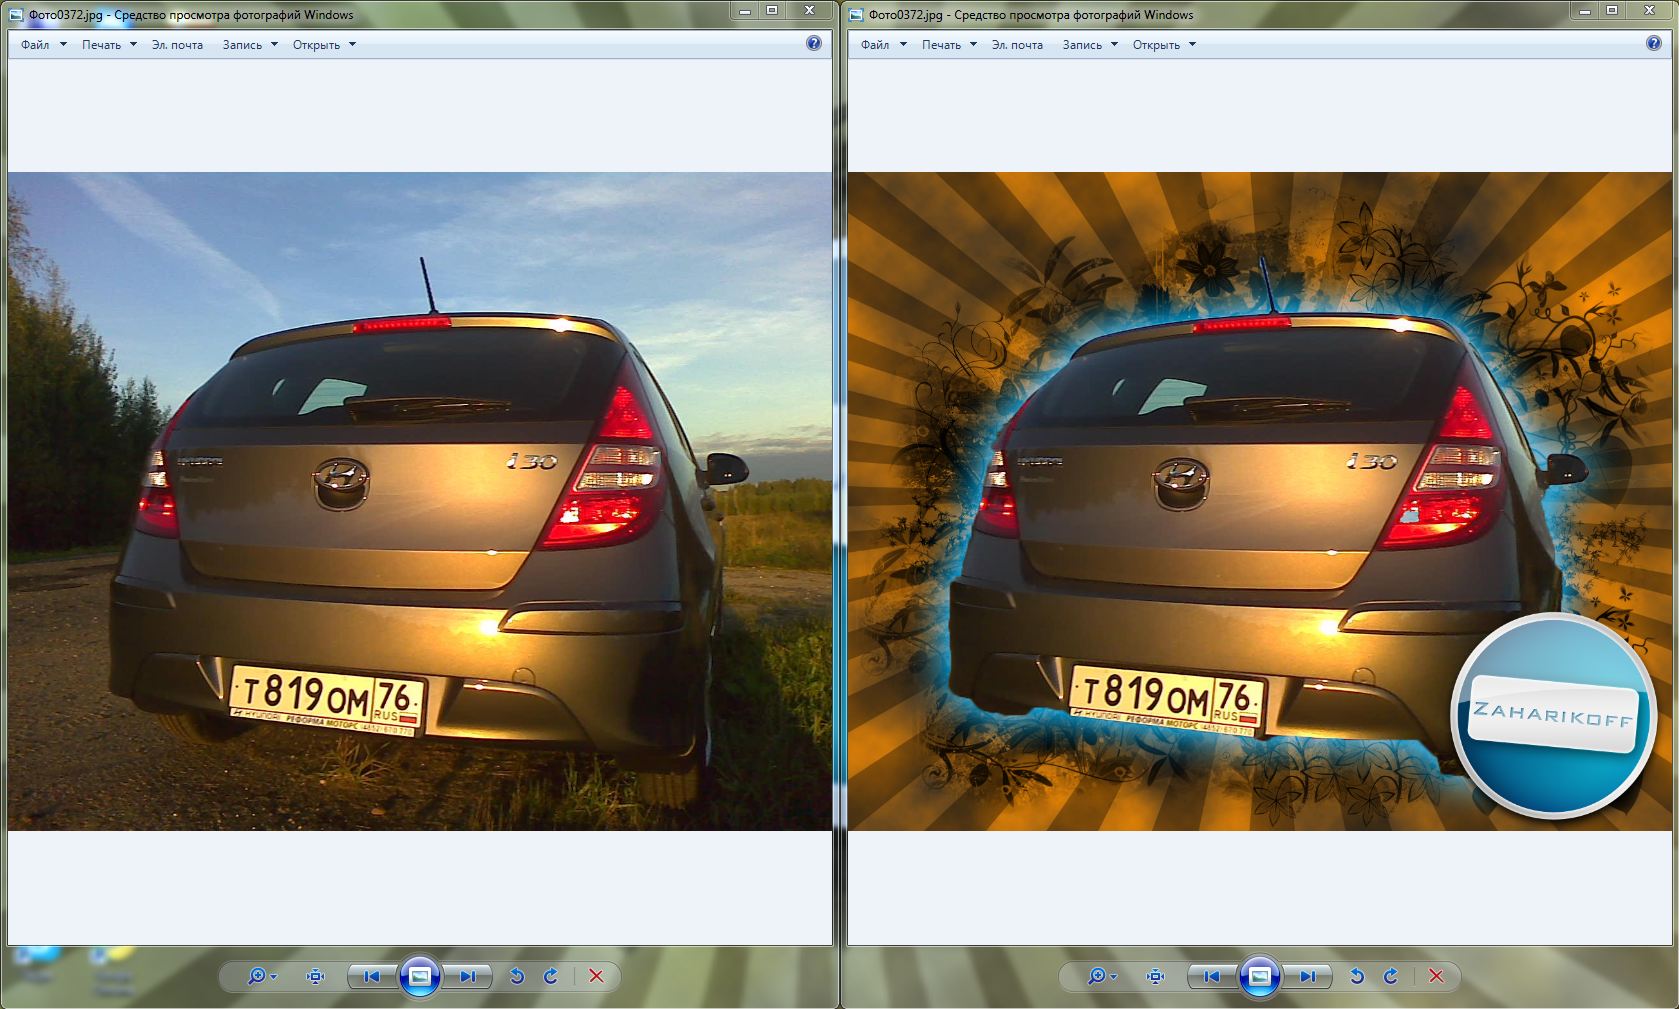The height and width of the screenshot is (1009, 1679).
Task: Play slideshow in the right viewer
Action: pos(1260,976)
